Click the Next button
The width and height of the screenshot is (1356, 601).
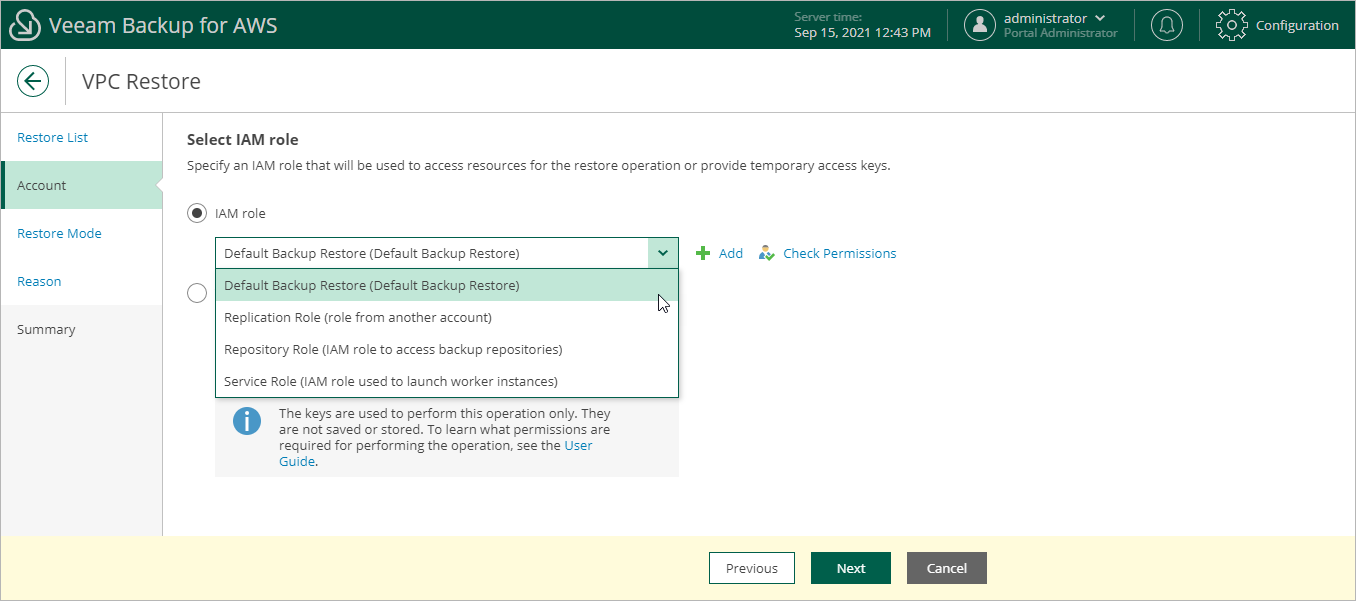(850, 568)
